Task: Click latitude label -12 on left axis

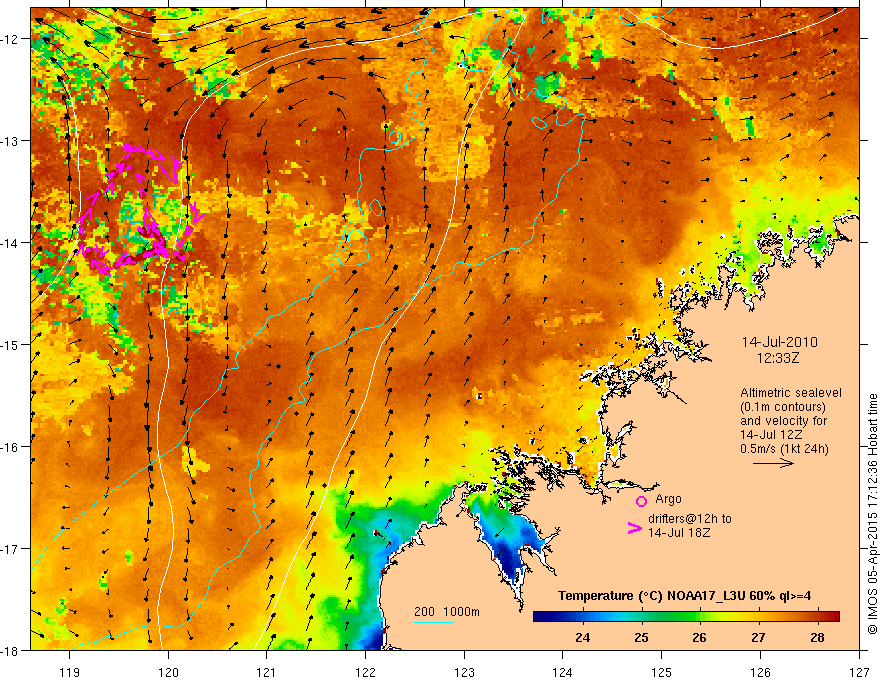Action: (x=12, y=39)
